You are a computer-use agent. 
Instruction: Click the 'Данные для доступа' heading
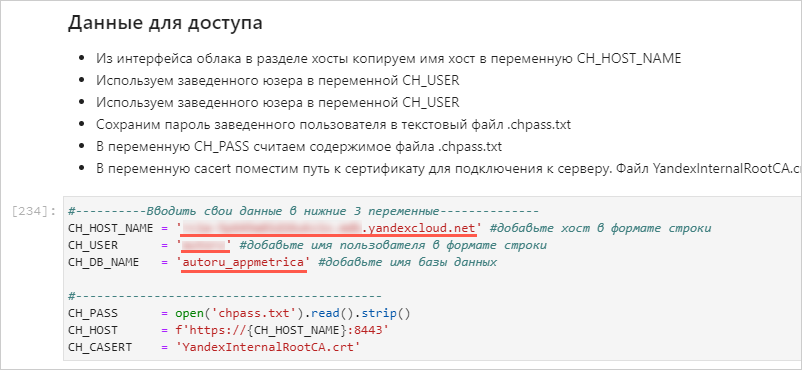coord(165,24)
